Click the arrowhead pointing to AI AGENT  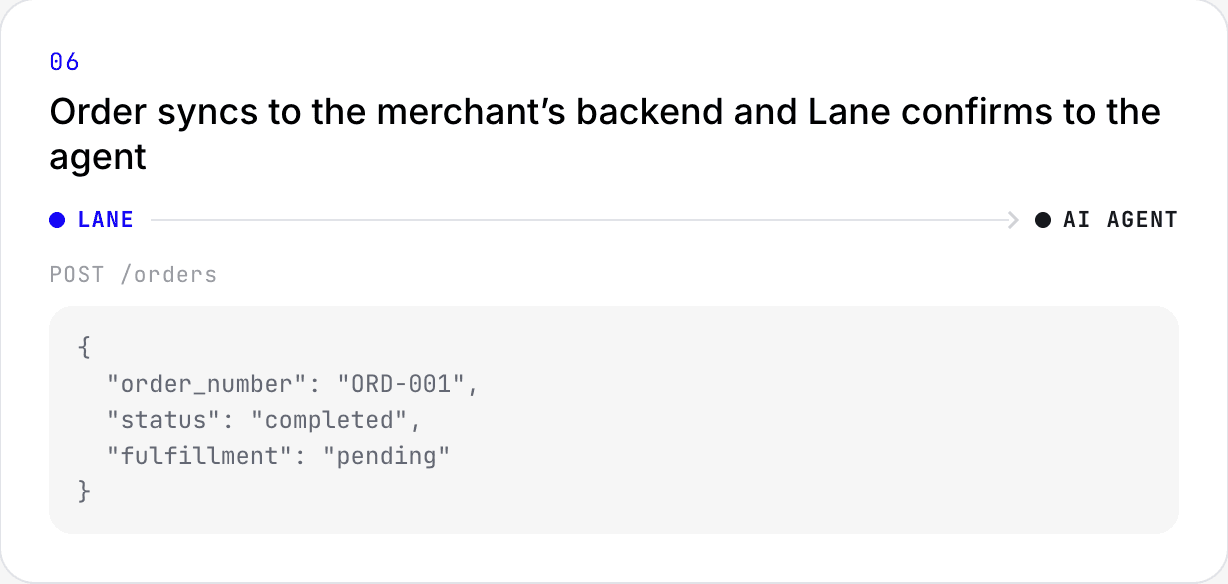(x=1014, y=220)
